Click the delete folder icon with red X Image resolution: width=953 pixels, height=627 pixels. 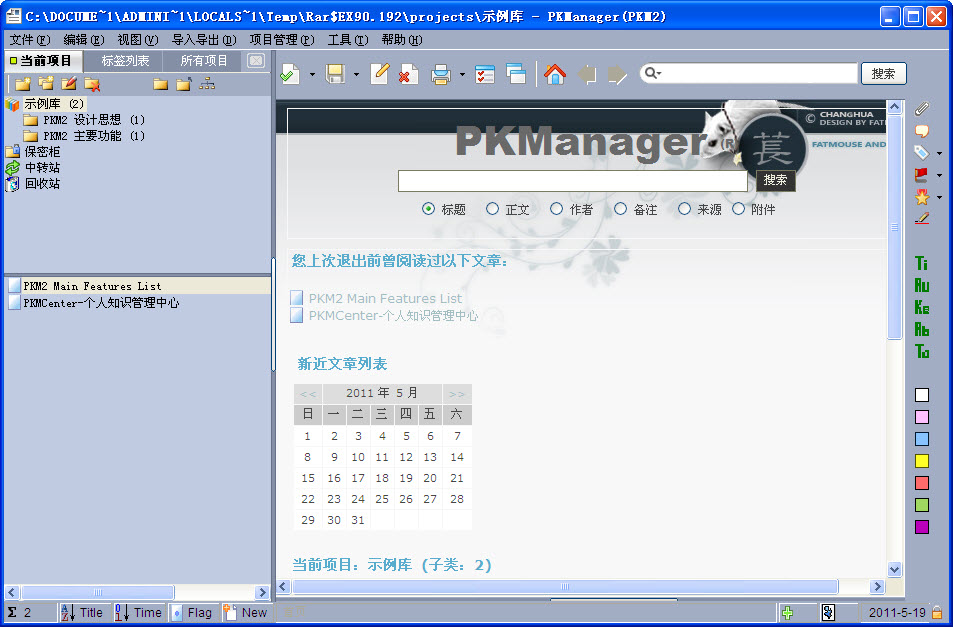(92, 83)
